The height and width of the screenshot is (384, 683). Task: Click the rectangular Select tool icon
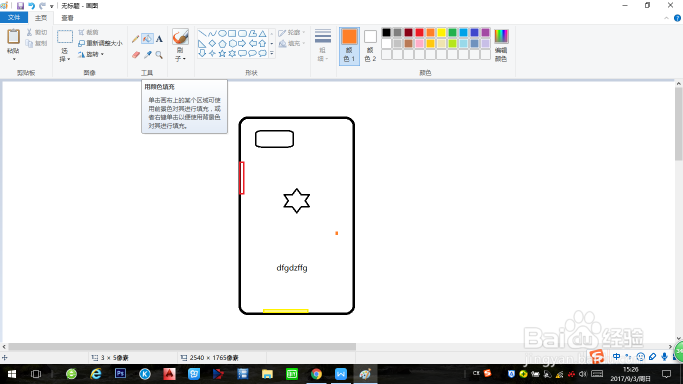(x=65, y=37)
